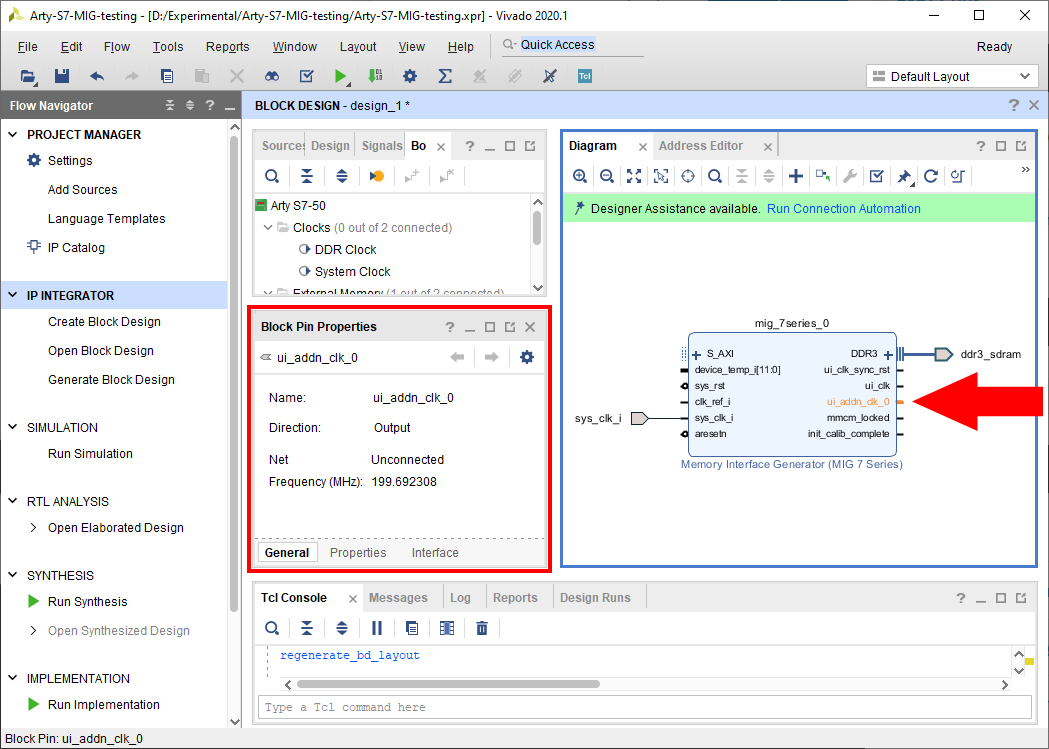Regenerate layout refresh icon in Diagram

[931, 176]
